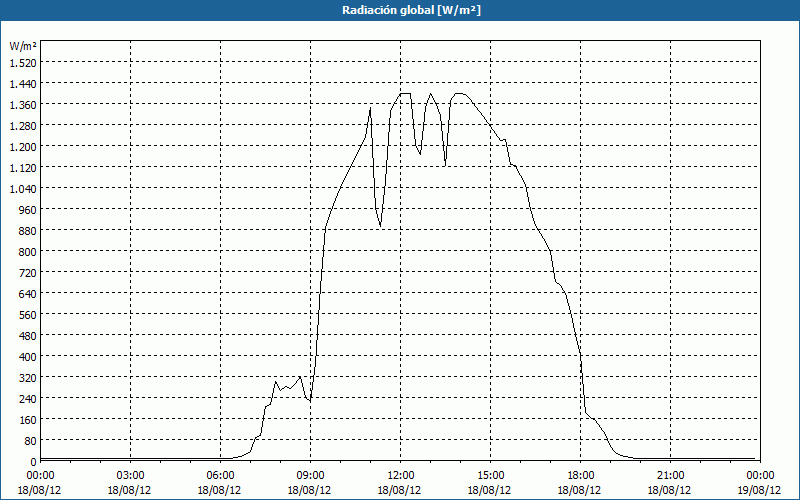
Task: Click the 480 y-axis label
Action: click(28, 335)
